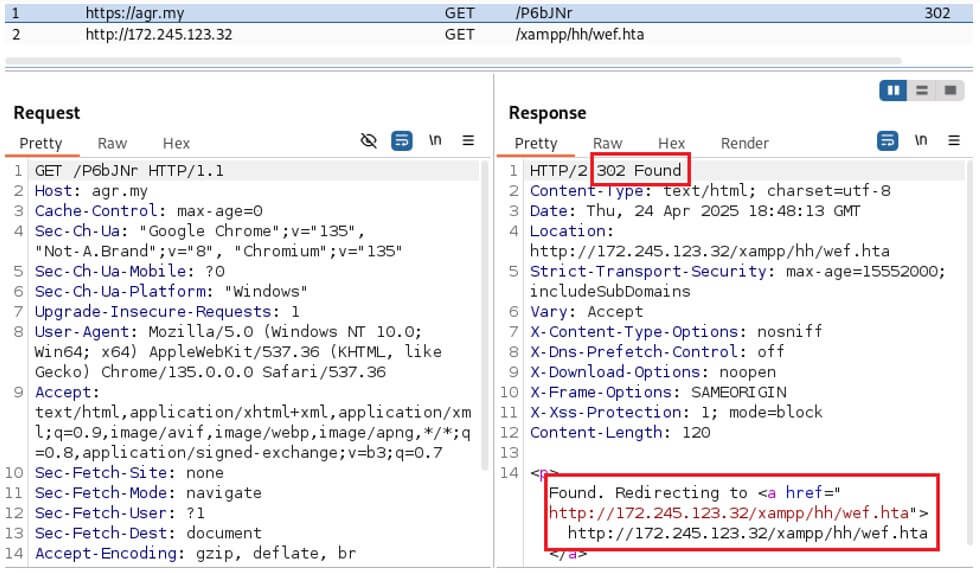Screen dimensions: 980x573
Task: Click the Host: agr.my header line
Action: [91, 191]
